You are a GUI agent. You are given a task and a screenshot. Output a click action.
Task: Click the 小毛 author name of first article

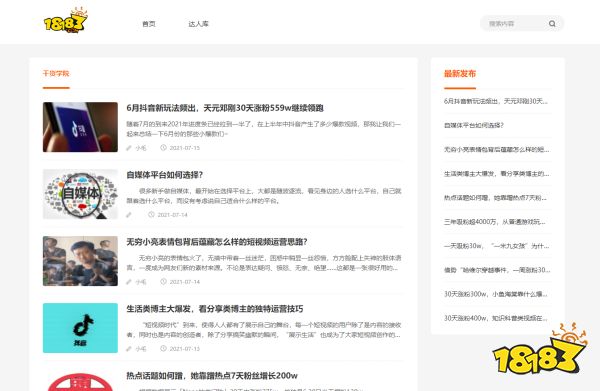141,148
